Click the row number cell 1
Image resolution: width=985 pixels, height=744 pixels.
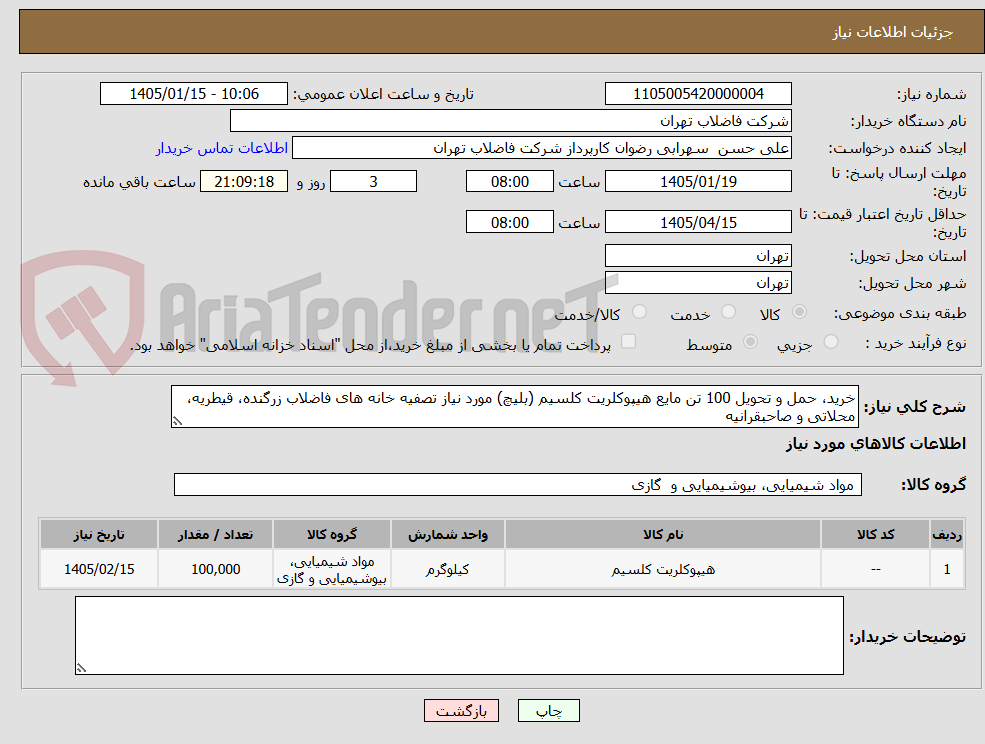pyautogui.click(x=947, y=569)
